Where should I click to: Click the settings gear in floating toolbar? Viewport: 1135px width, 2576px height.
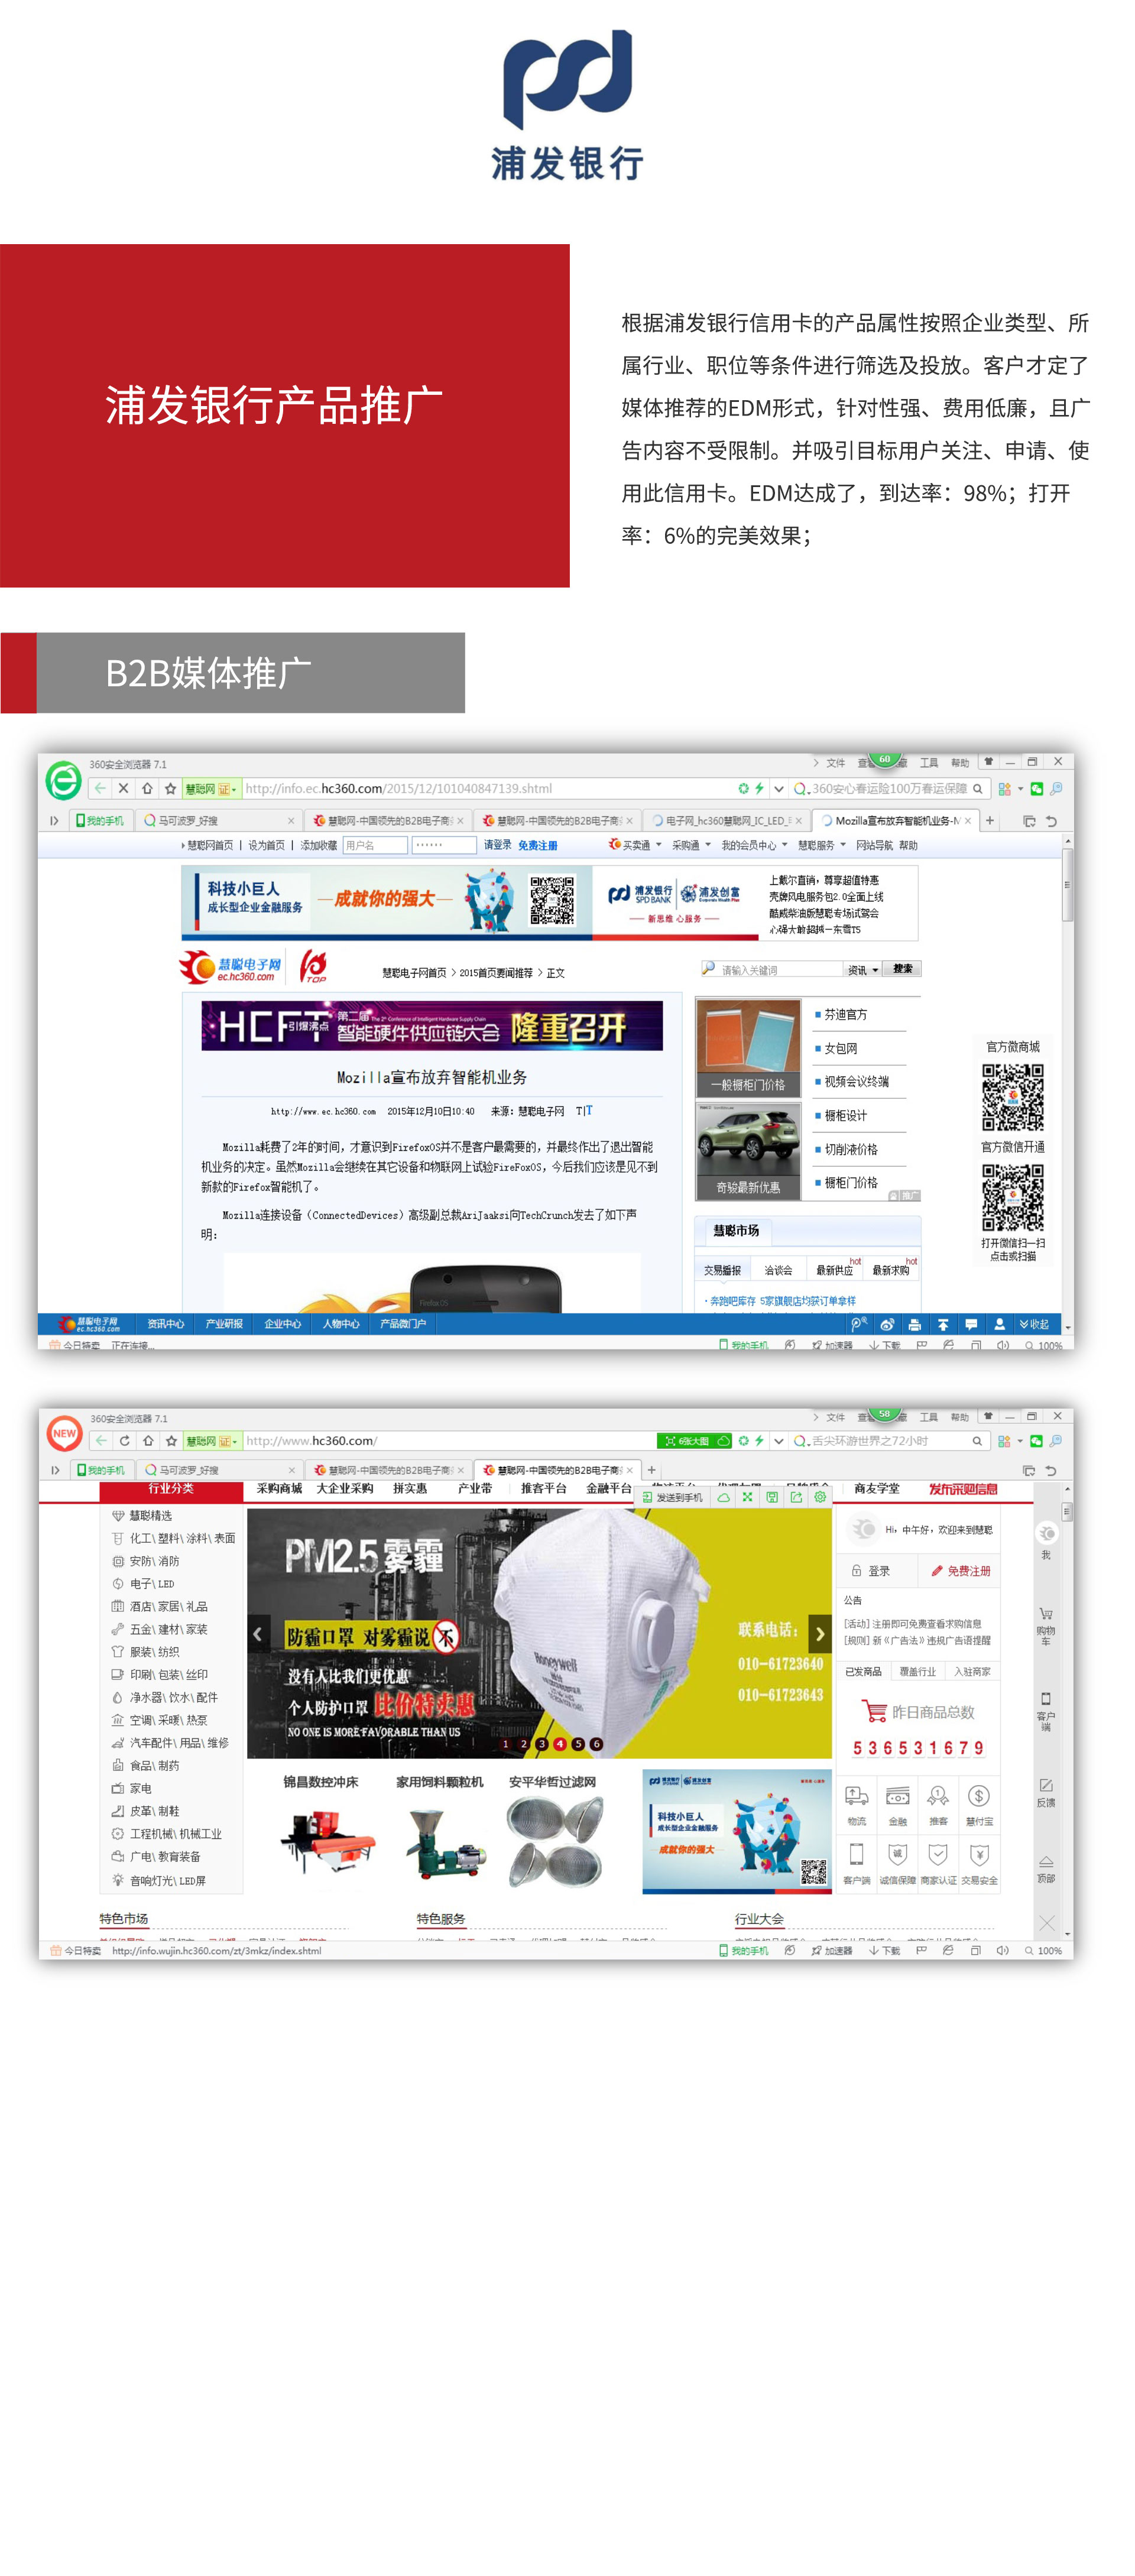coord(820,1497)
